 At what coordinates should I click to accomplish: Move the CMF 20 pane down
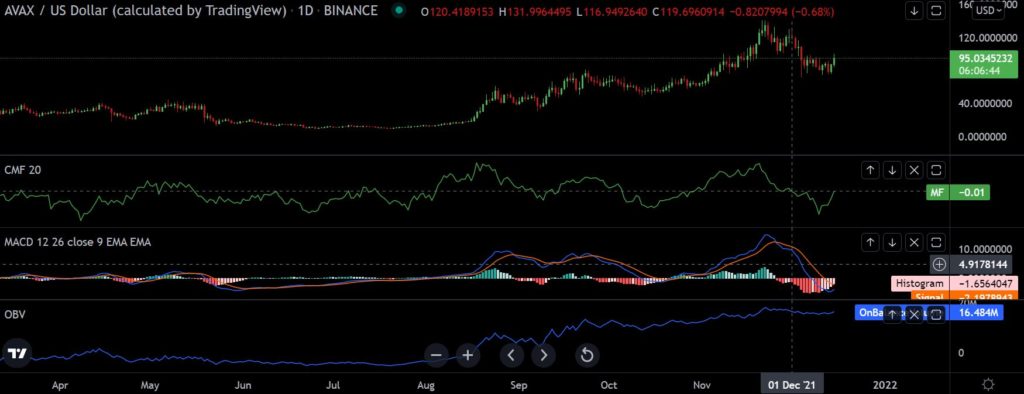(892, 171)
